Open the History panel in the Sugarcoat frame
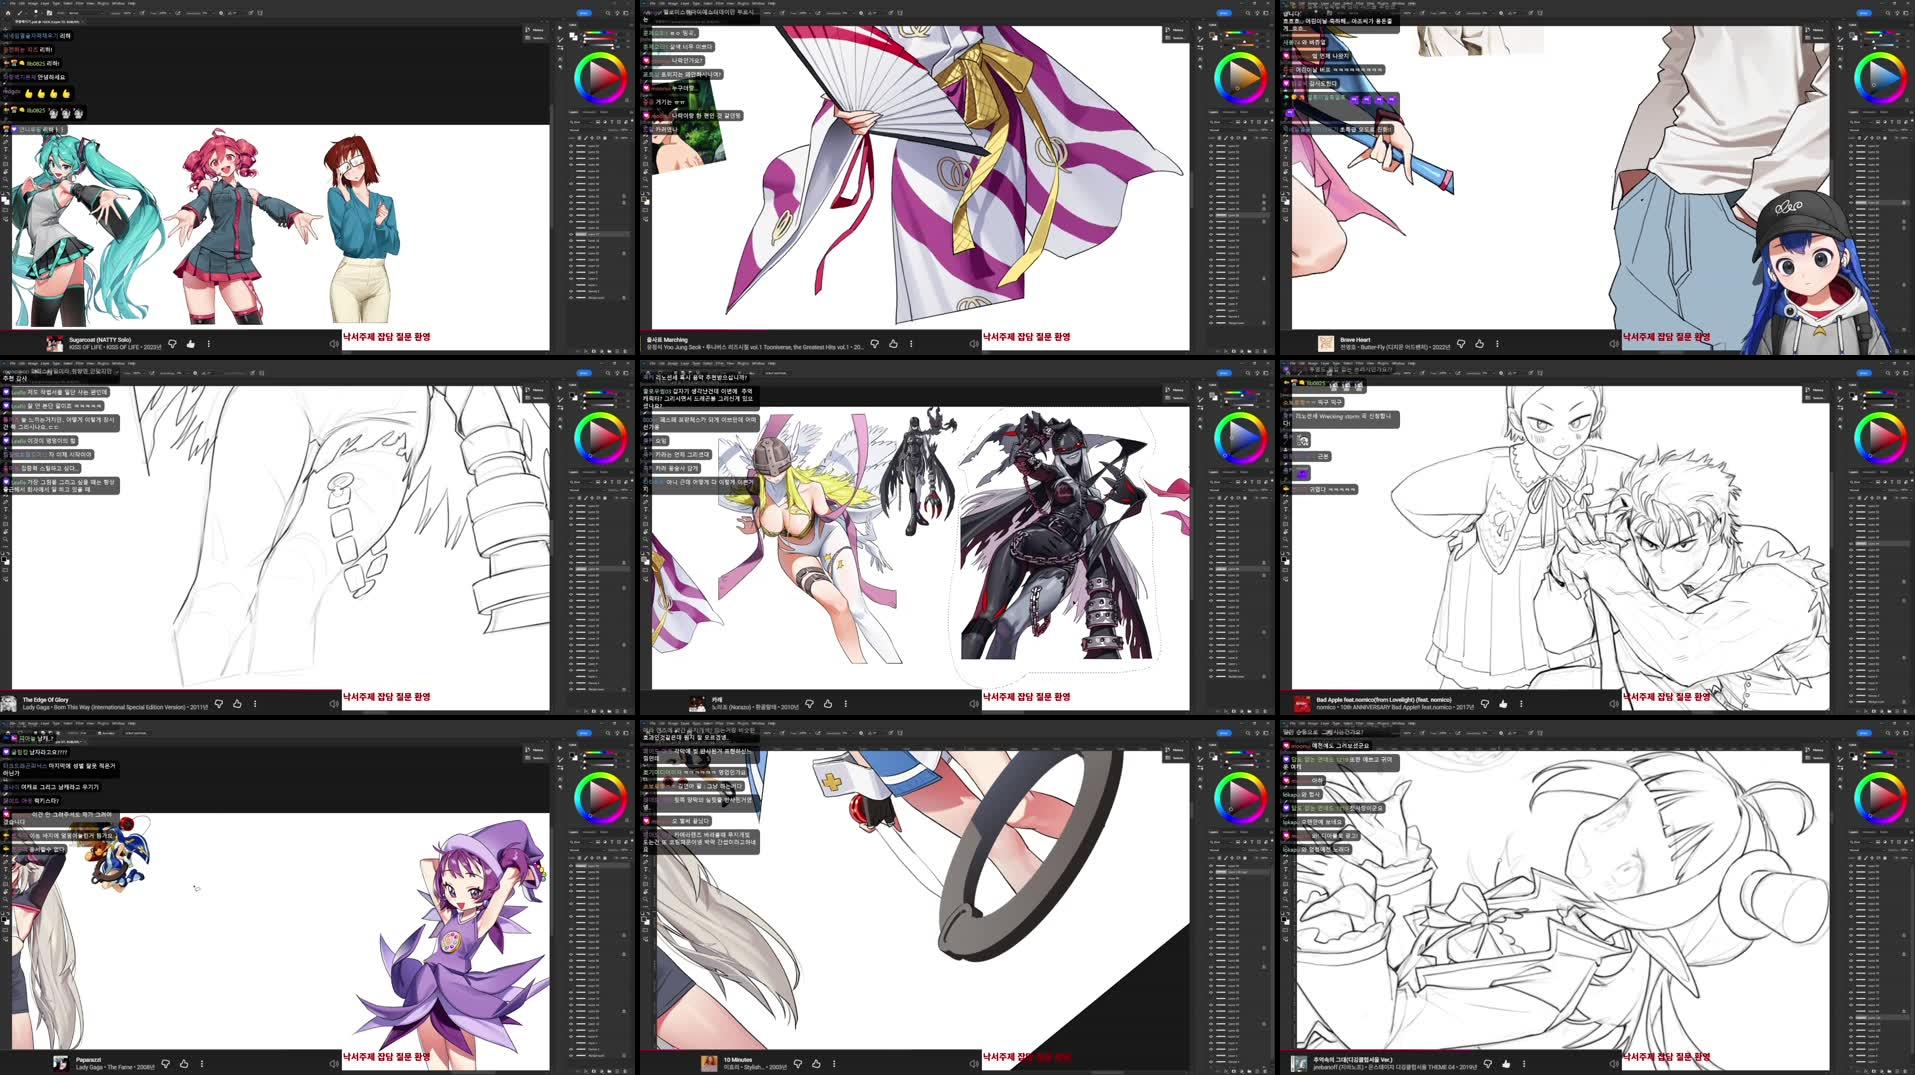The width and height of the screenshot is (1915, 1075). pyautogui.click(x=534, y=30)
